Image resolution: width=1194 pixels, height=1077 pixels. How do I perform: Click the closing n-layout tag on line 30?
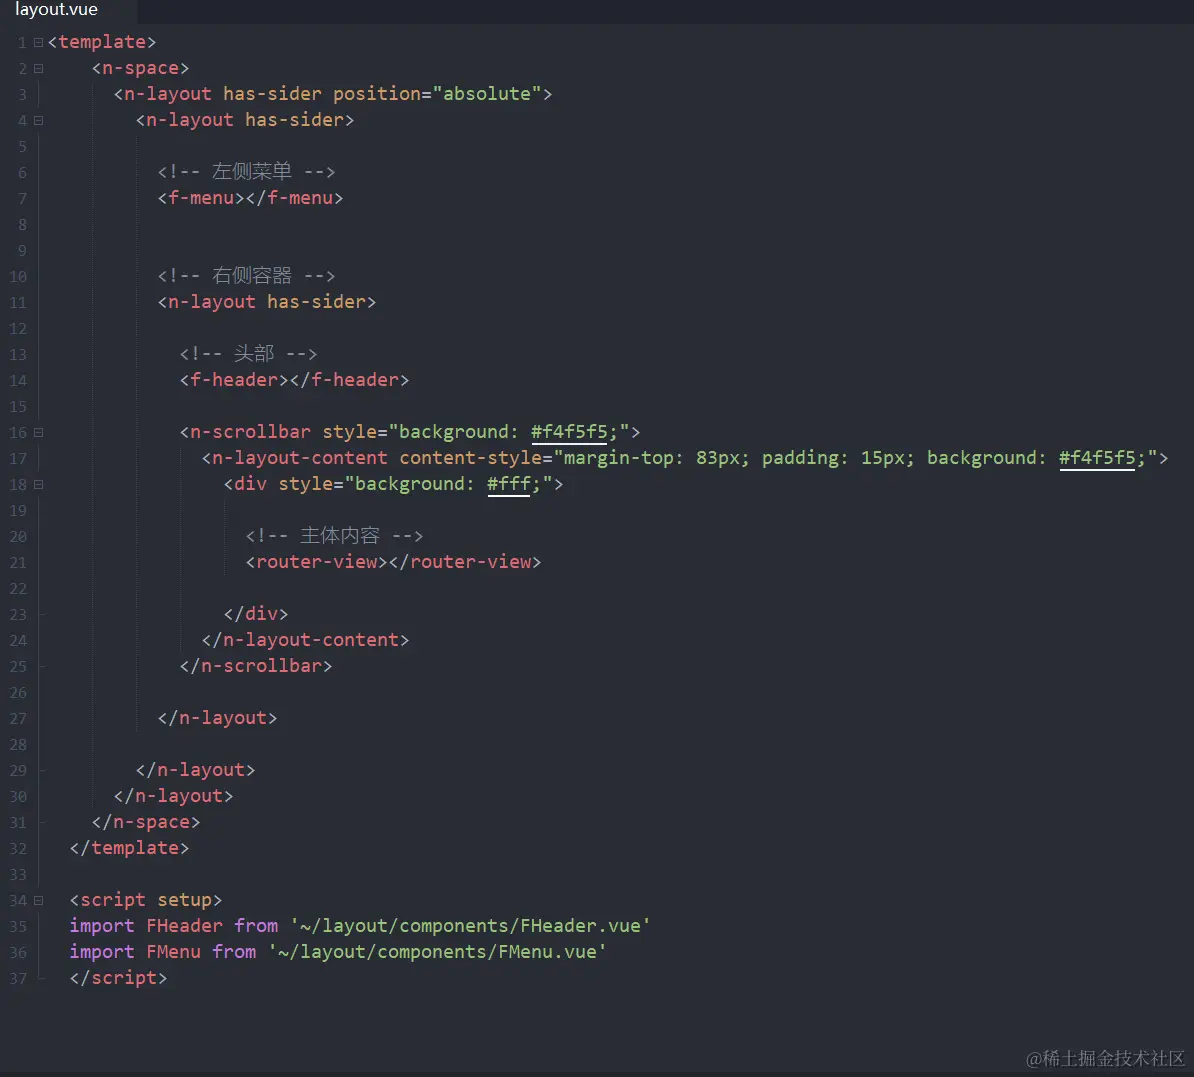tap(173, 796)
